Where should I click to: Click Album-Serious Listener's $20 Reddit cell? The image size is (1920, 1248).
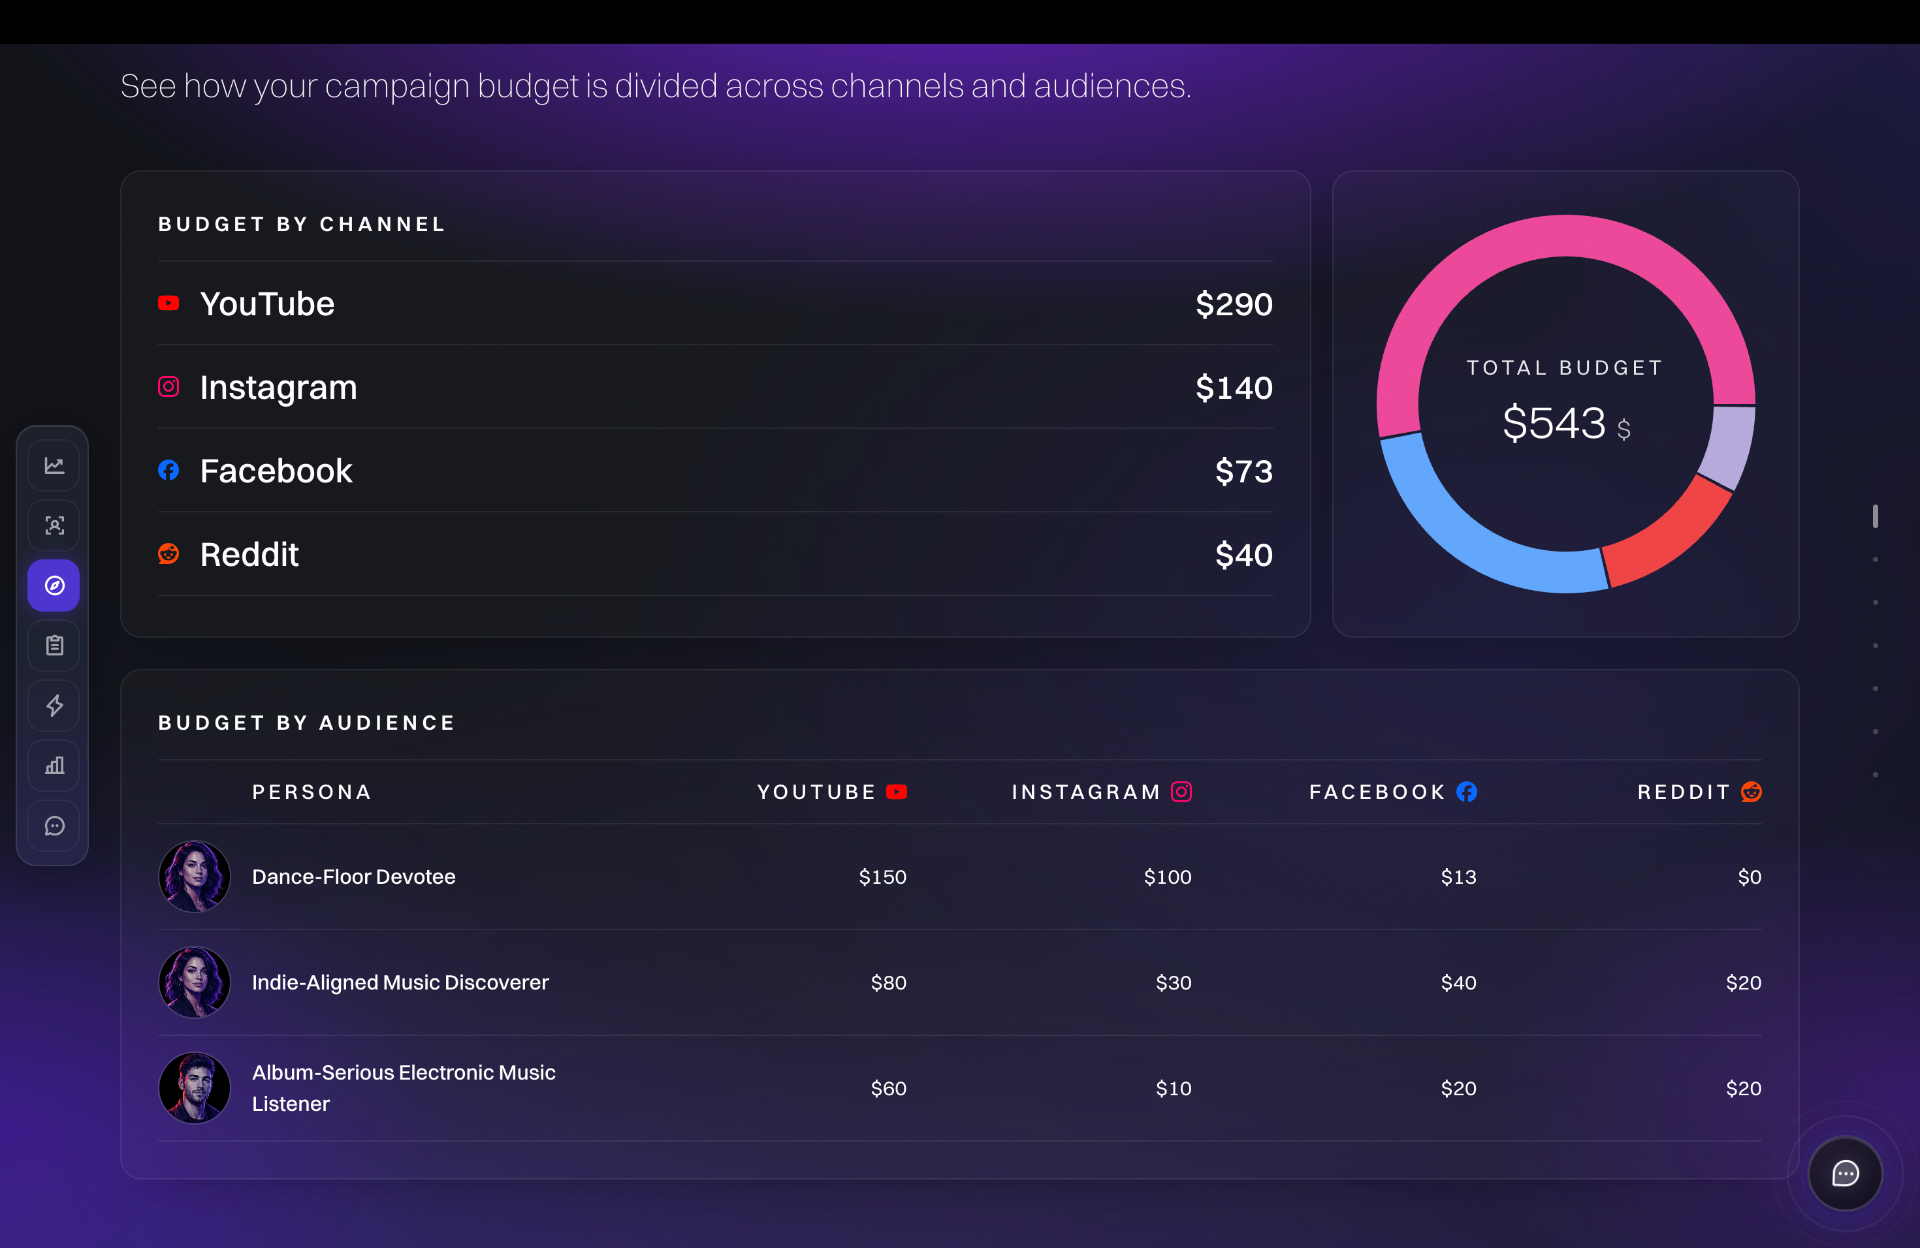(x=1744, y=1088)
